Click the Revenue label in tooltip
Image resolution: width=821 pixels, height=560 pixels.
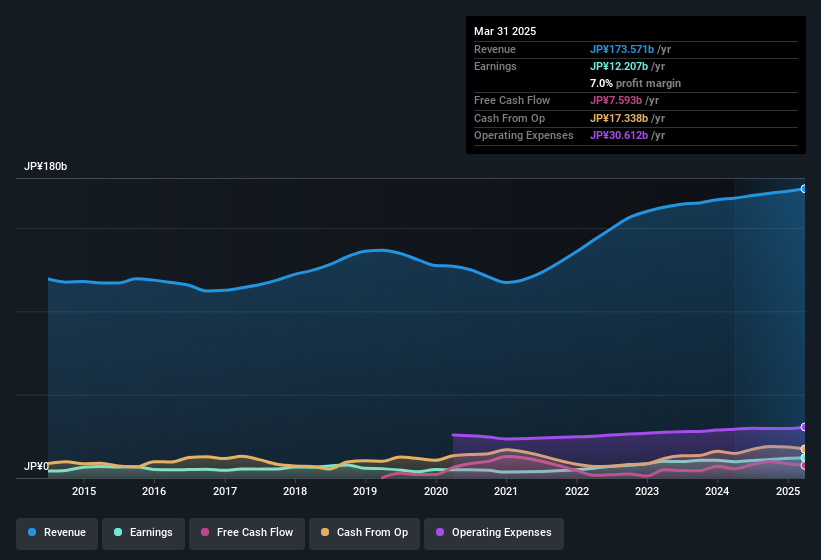click(495, 49)
